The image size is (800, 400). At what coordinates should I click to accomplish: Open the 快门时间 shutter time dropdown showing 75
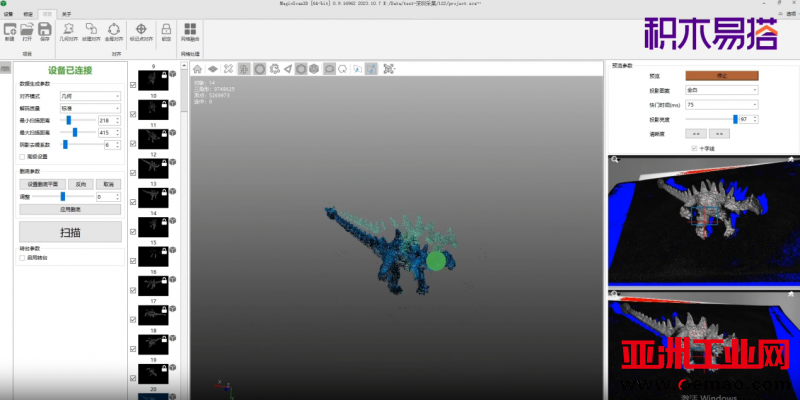click(x=721, y=105)
